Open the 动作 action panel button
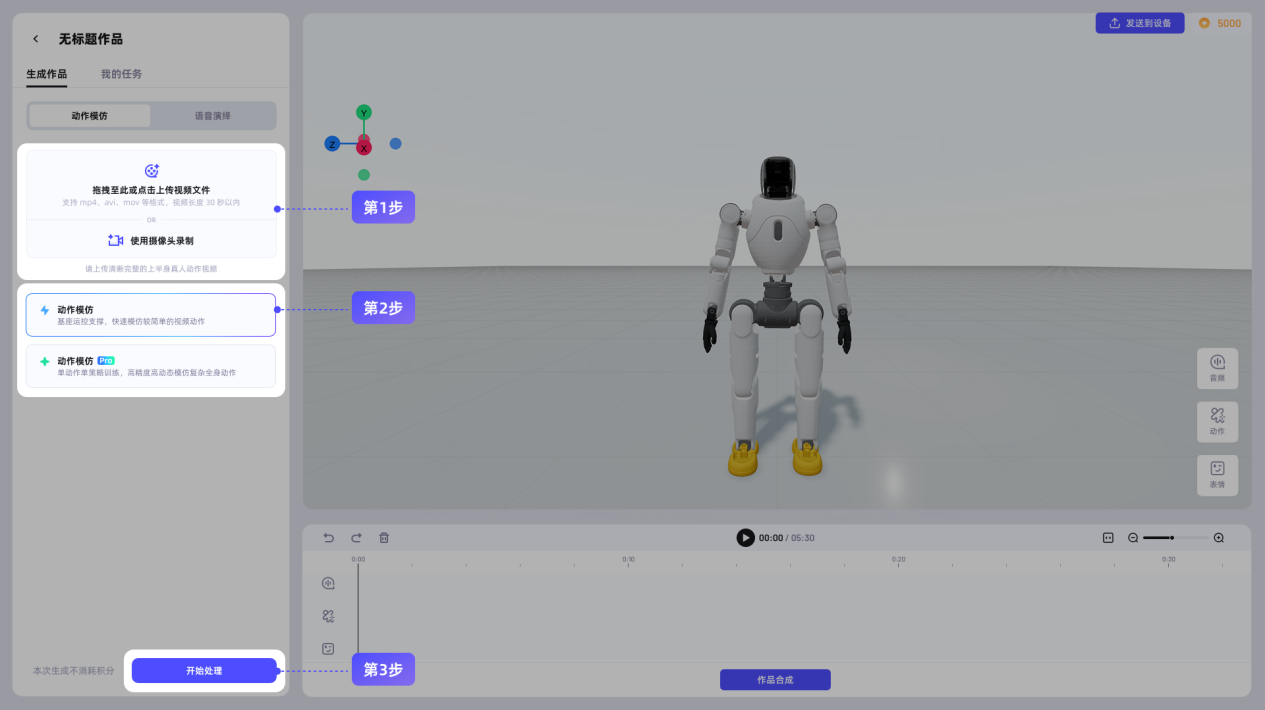Image resolution: width=1265 pixels, height=710 pixels. click(x=1217, y=421)
